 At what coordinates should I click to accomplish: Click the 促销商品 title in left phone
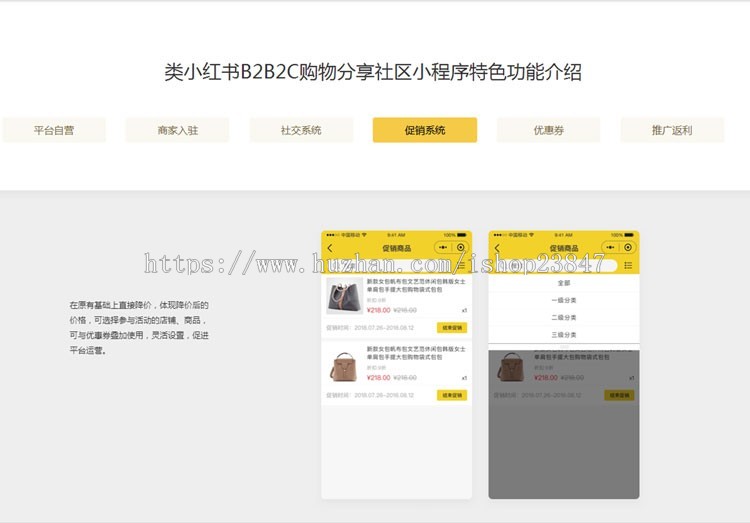(397, 248)
